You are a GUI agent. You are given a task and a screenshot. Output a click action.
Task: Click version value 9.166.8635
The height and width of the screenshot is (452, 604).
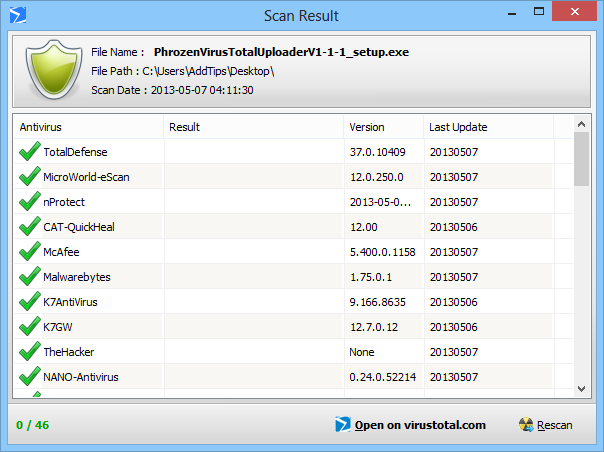pos(378,302)
